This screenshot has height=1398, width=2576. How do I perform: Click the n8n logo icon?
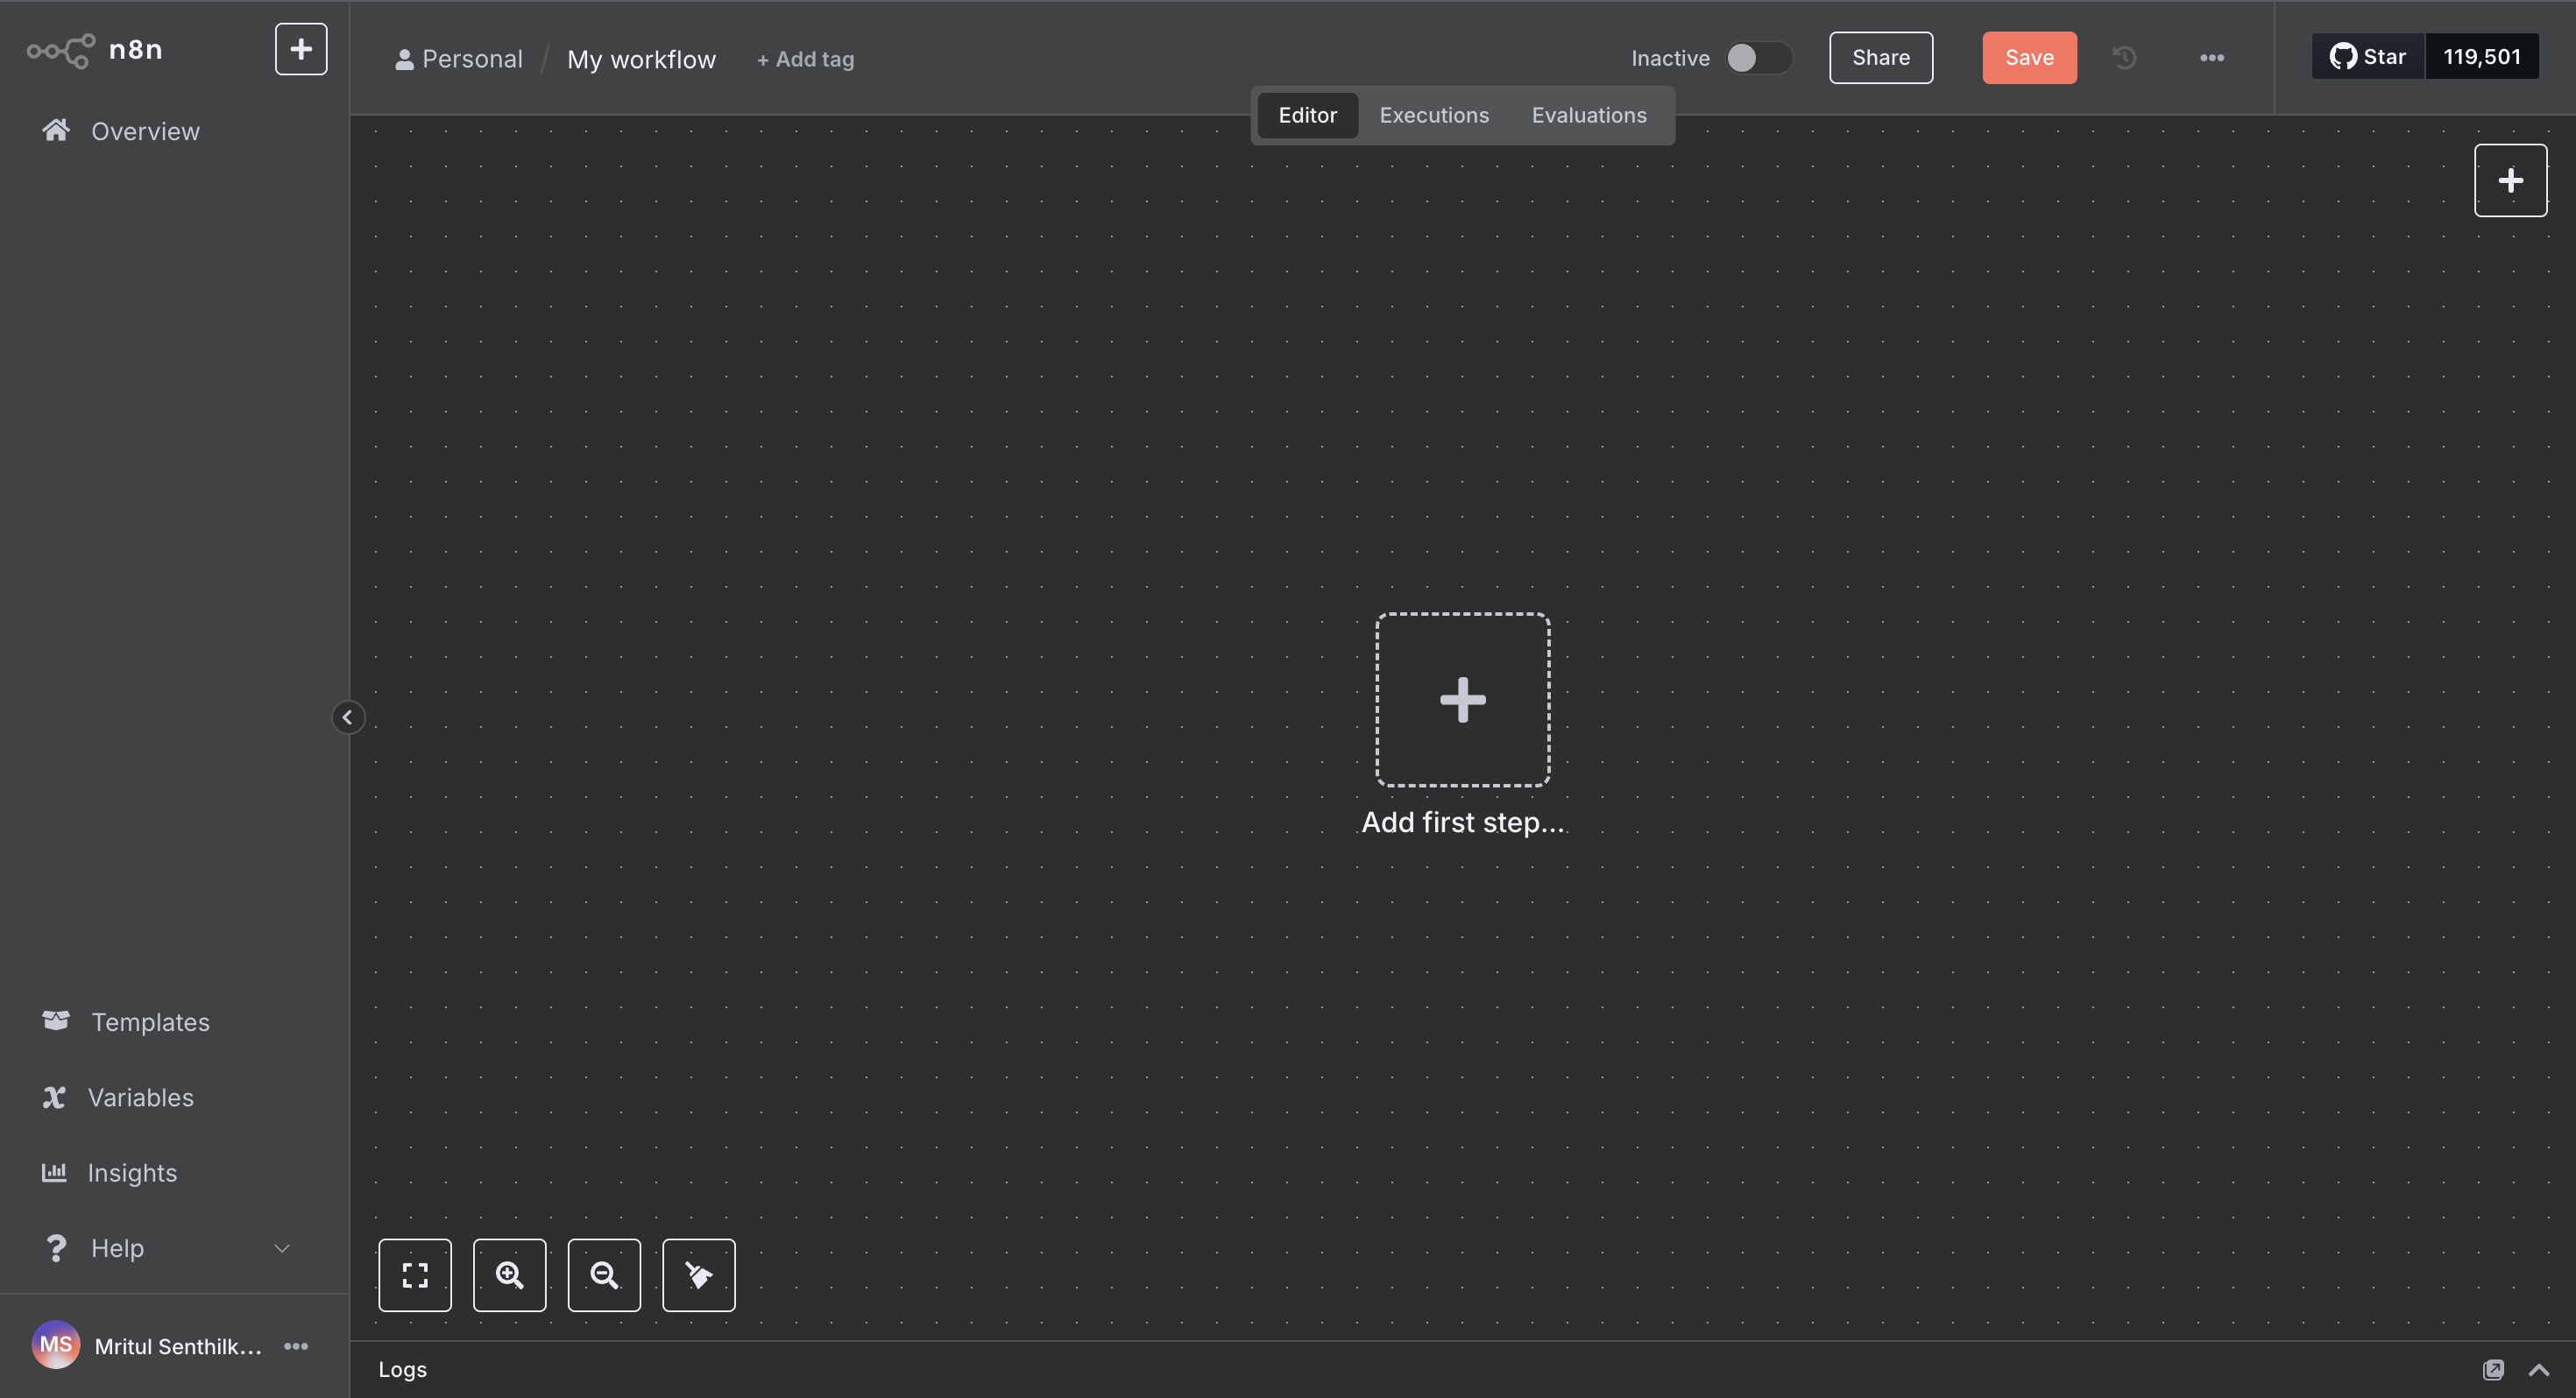(60, 49)
